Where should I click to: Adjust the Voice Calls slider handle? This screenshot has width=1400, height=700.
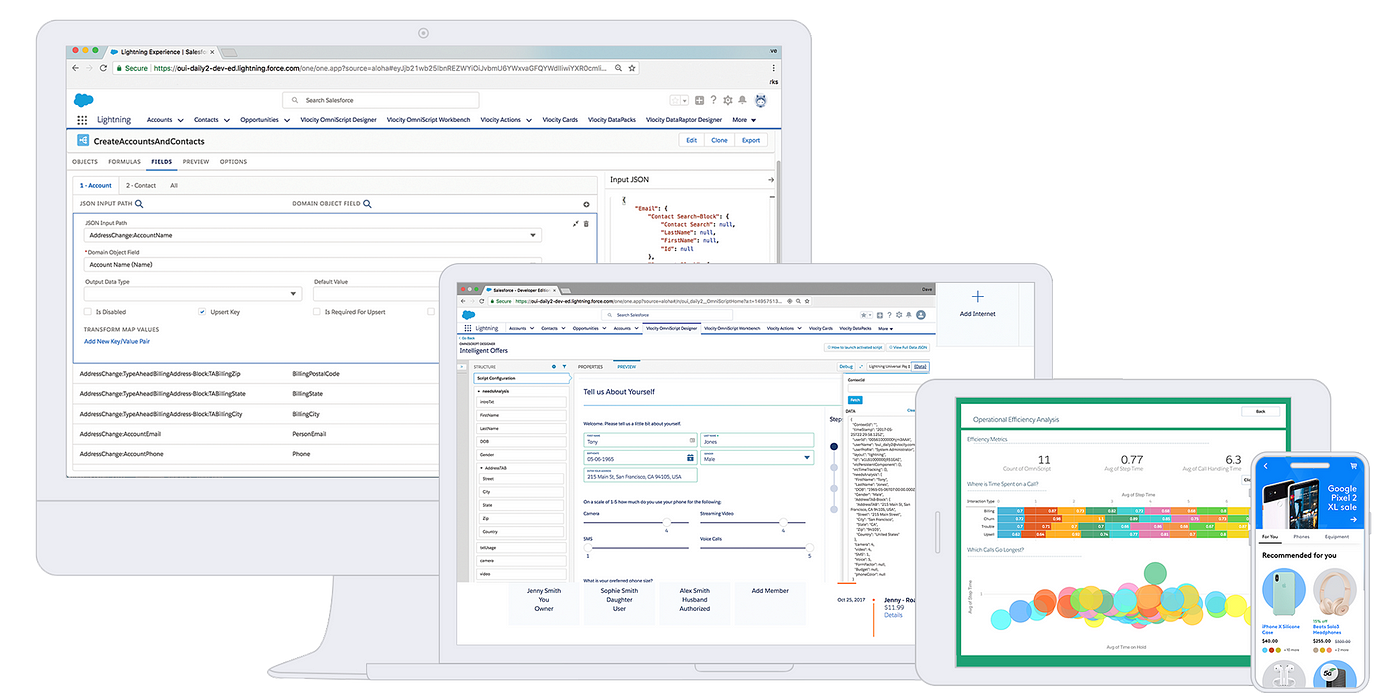pyautogui.click(x=810, y=547)
